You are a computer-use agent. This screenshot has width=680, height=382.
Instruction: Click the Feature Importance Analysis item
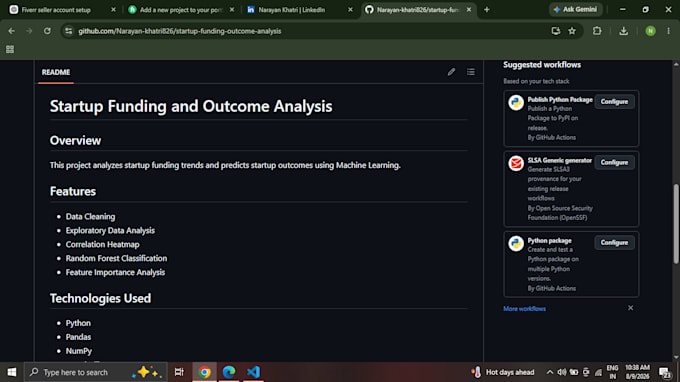point(115,272)
